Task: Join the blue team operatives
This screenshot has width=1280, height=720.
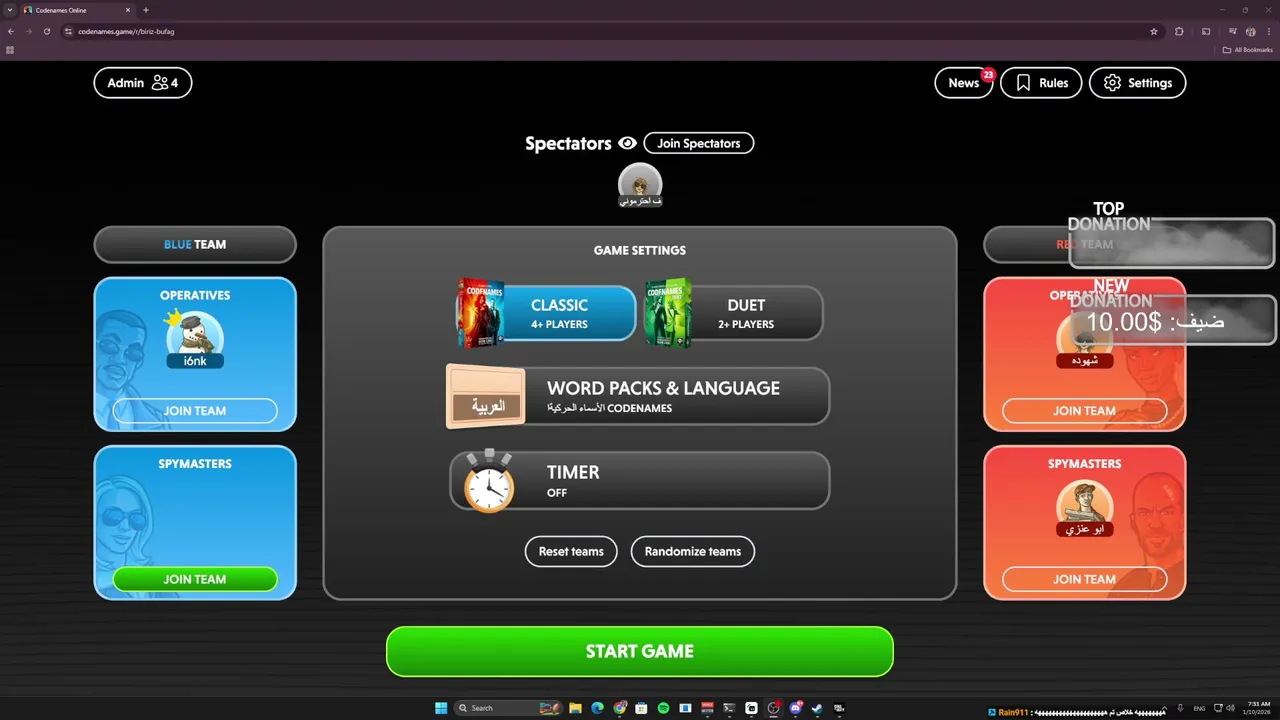Action: (195, 410)
